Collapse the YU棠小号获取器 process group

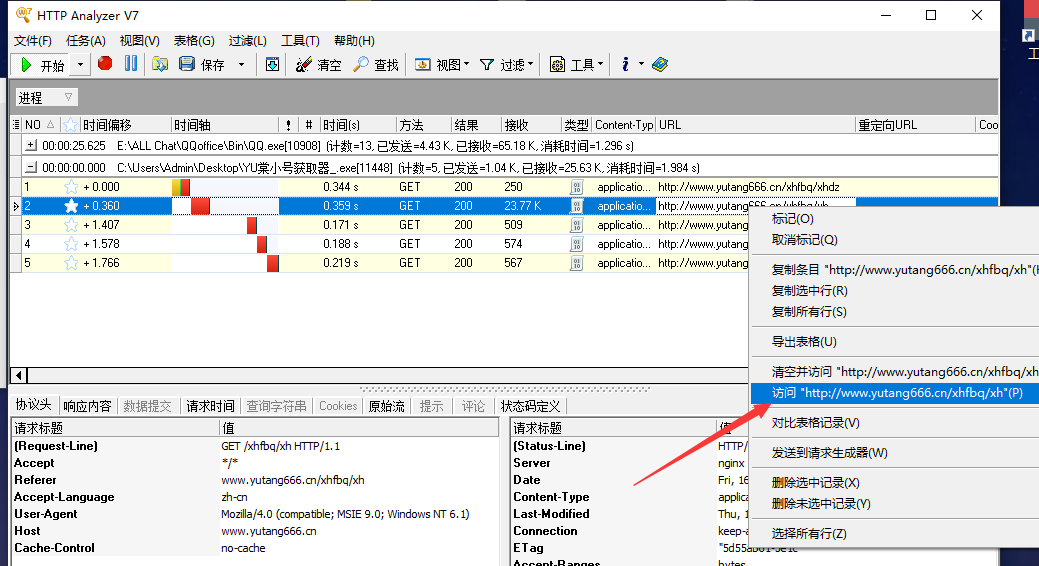(30, 168)
